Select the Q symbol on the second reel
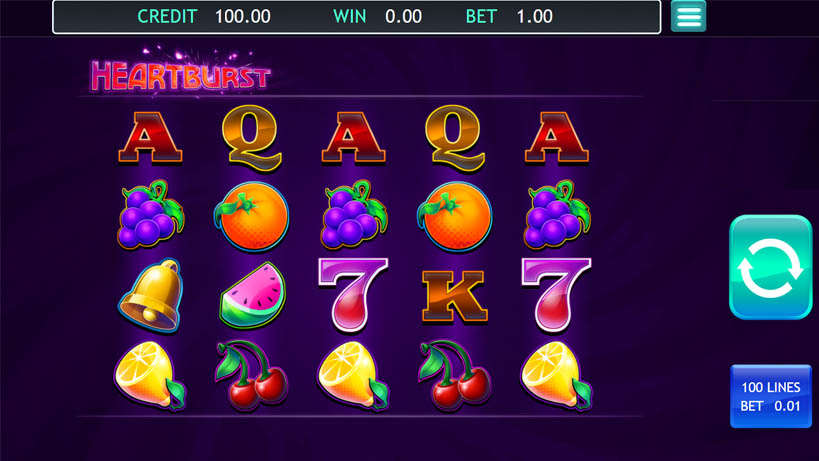Screen dimensions: 819x461 point(252,138)
